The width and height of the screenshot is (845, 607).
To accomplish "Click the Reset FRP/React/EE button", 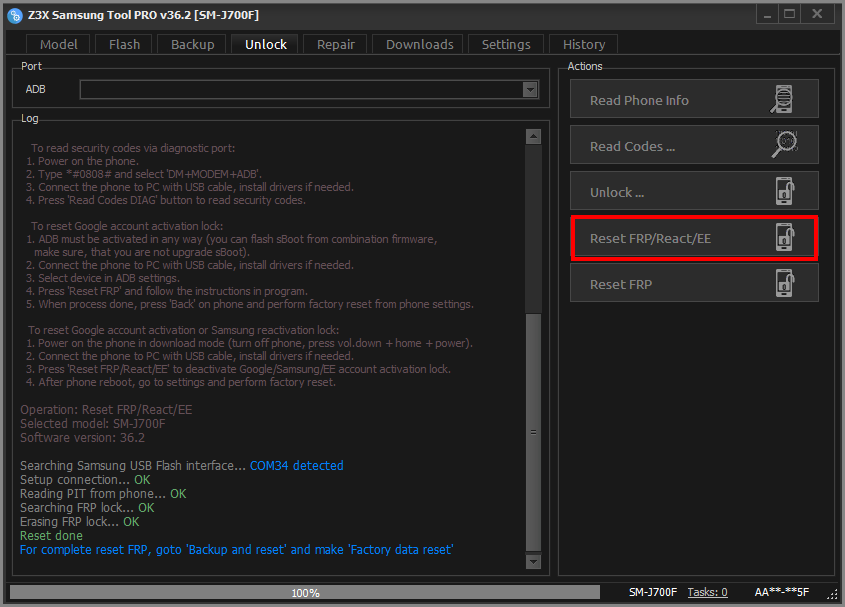I will 694,237.
